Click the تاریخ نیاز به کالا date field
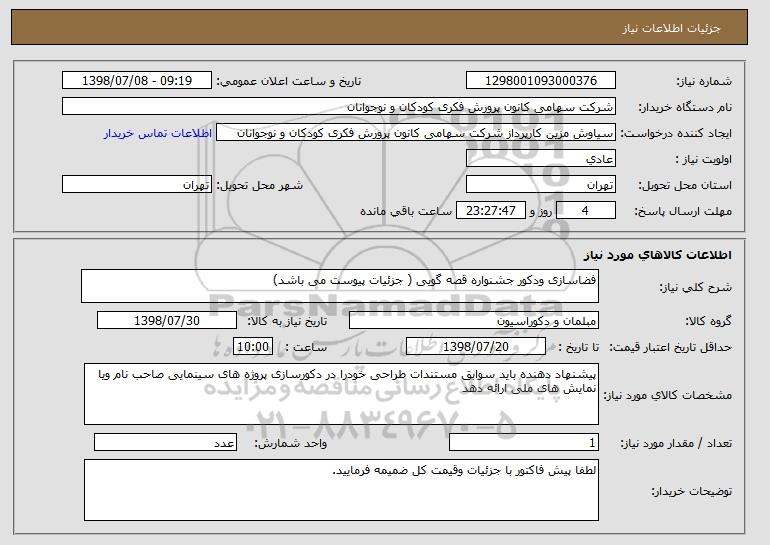The height and width of the screenshot is (545, 770). (167, 321)
